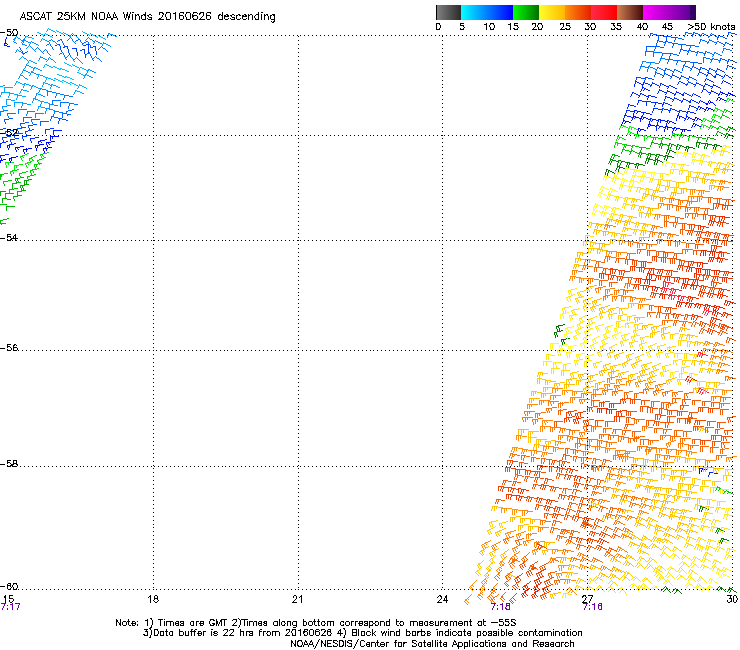
Task: Click the legend label '0'
Action: click(438, 27)
